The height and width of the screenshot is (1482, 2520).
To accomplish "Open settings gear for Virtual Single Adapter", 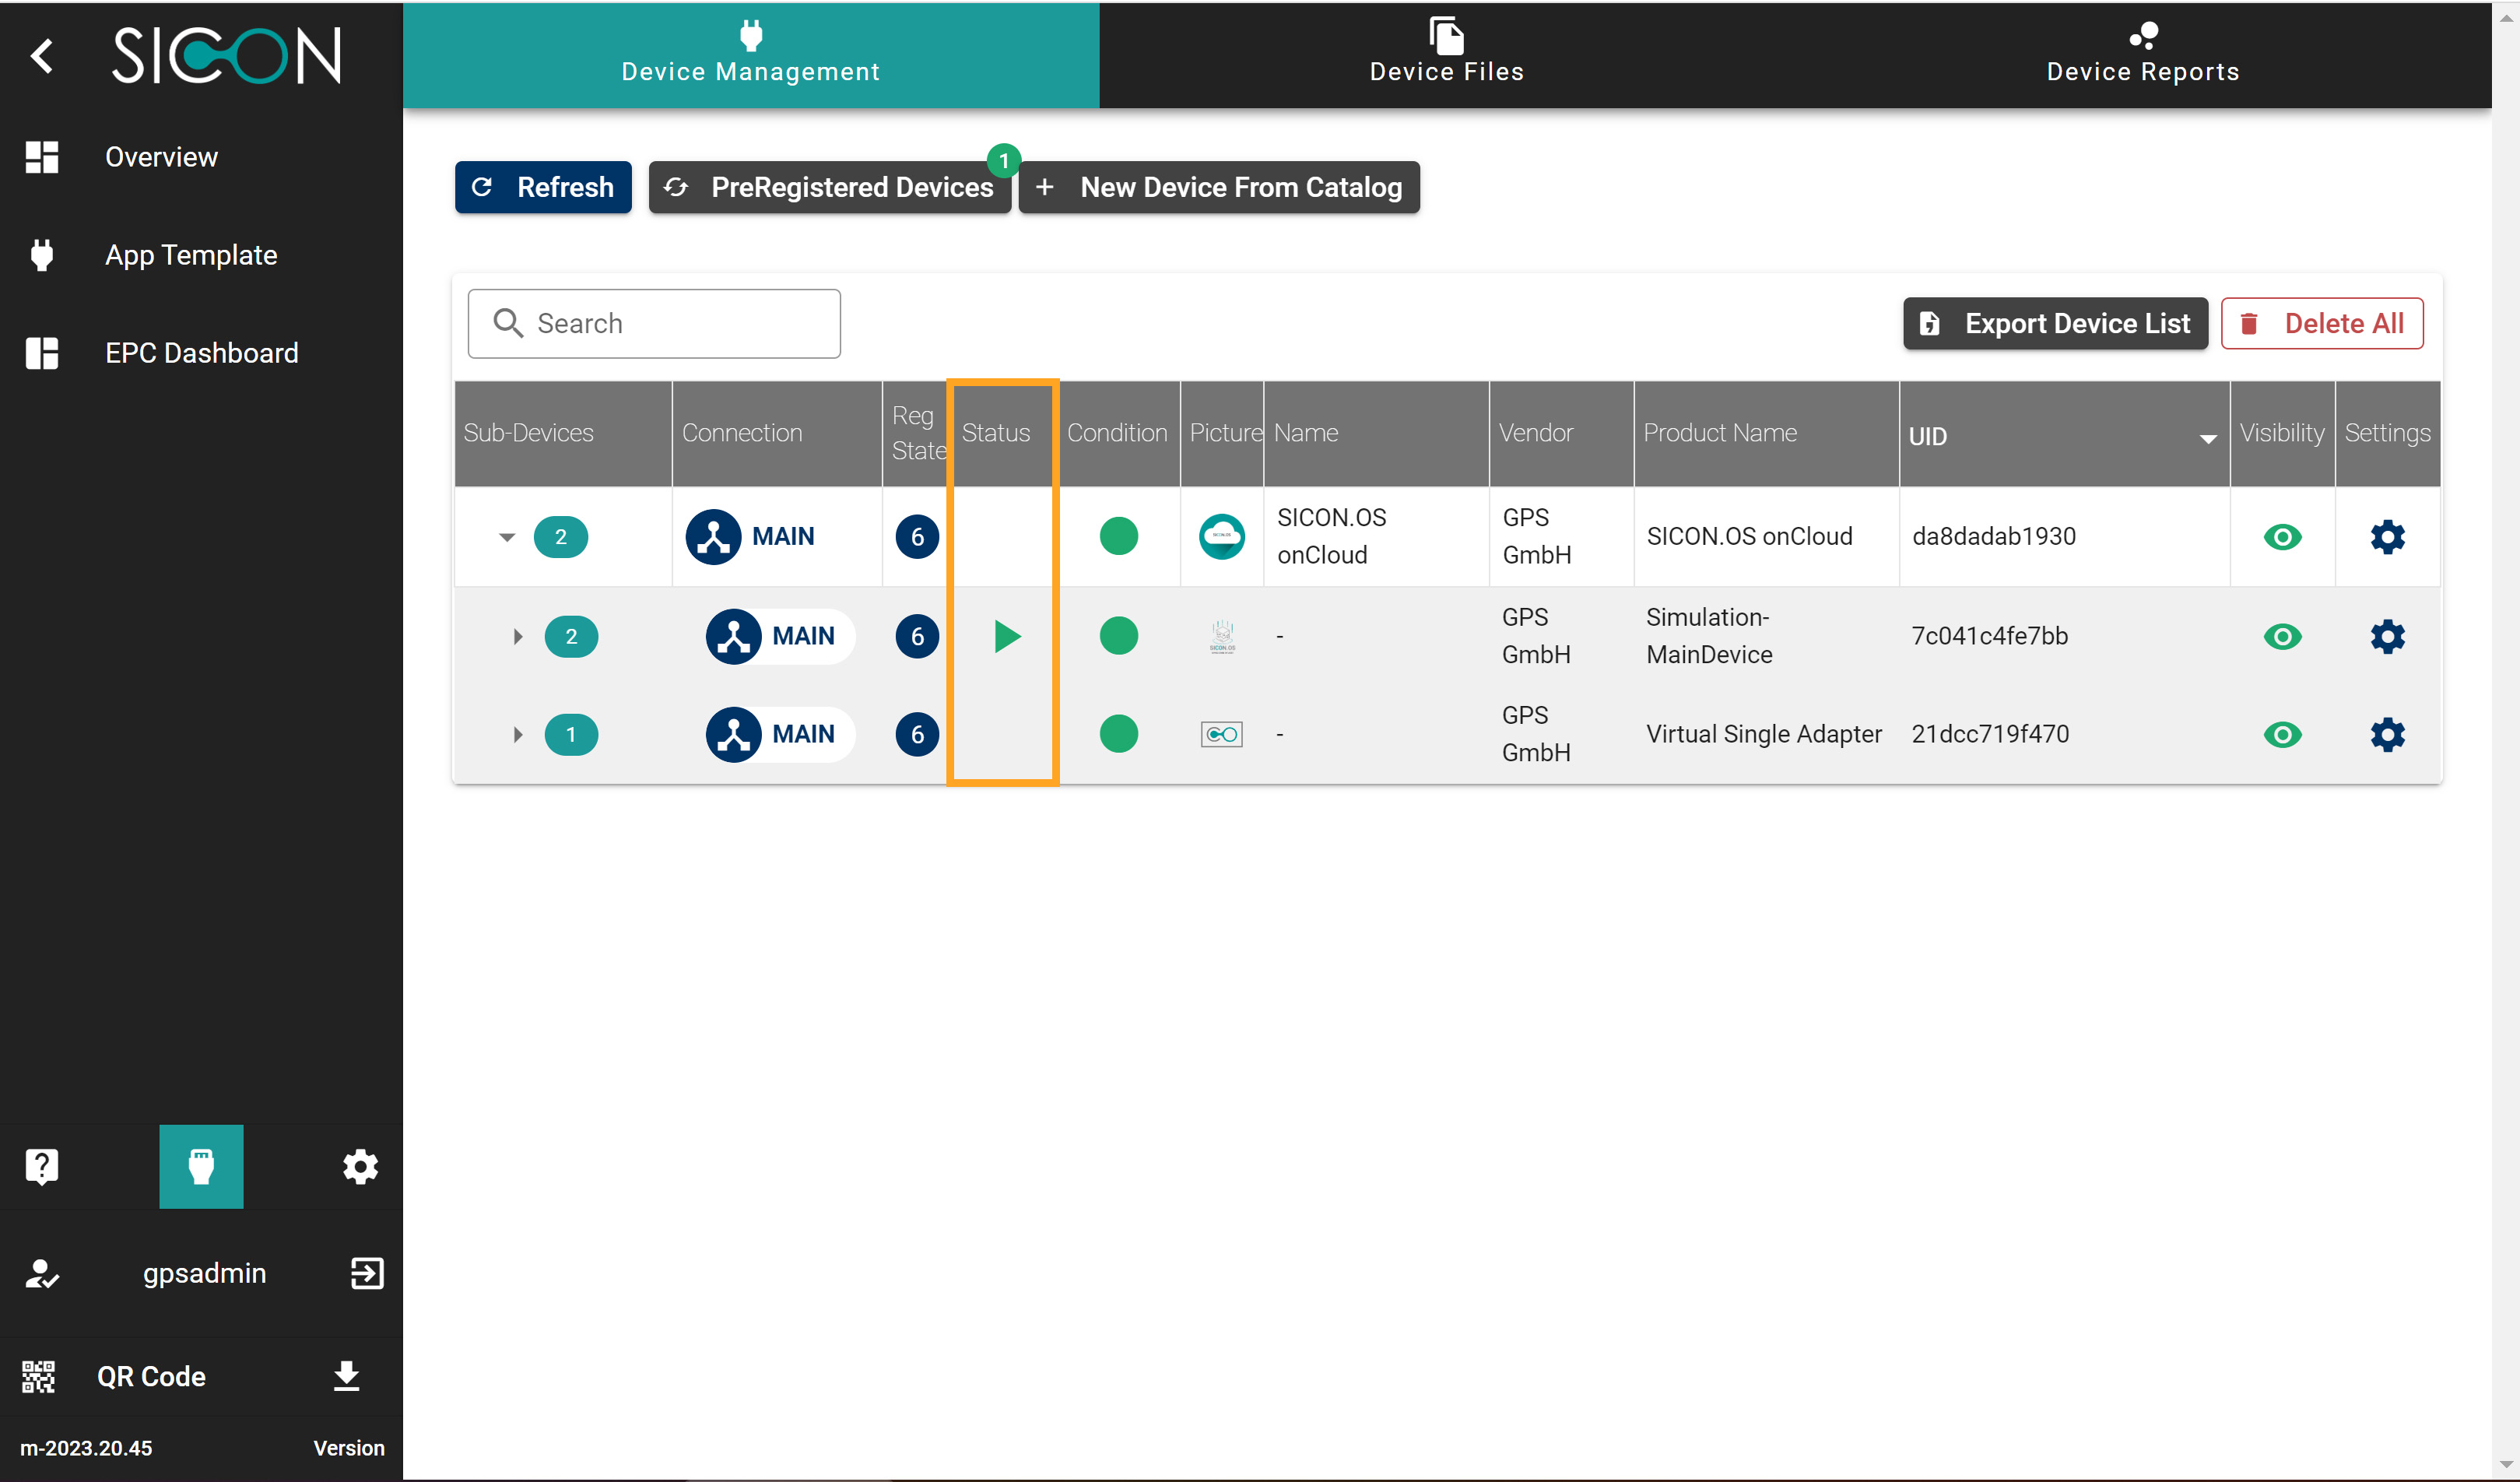I will pyautogui.click(x=2387, y=735).
